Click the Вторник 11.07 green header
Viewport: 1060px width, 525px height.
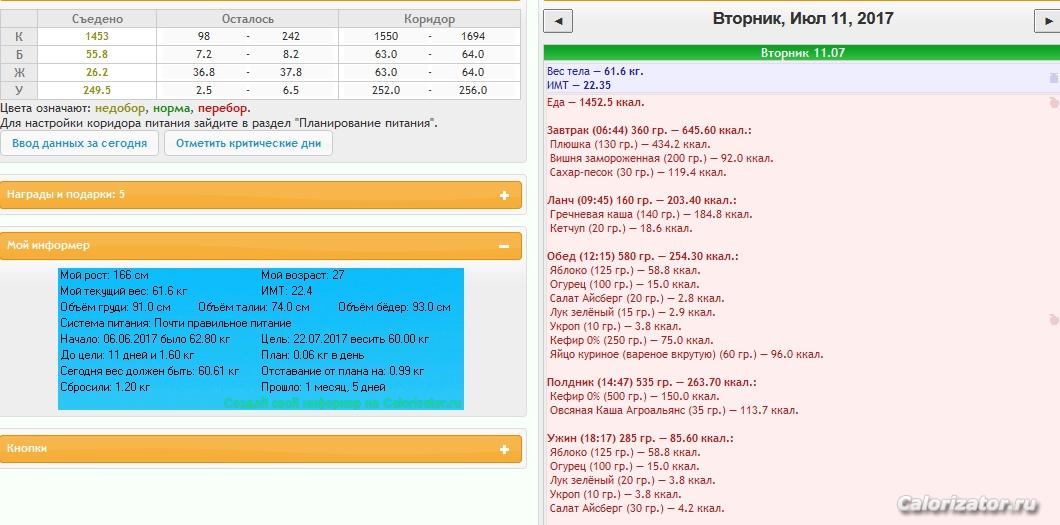(802, 53)
